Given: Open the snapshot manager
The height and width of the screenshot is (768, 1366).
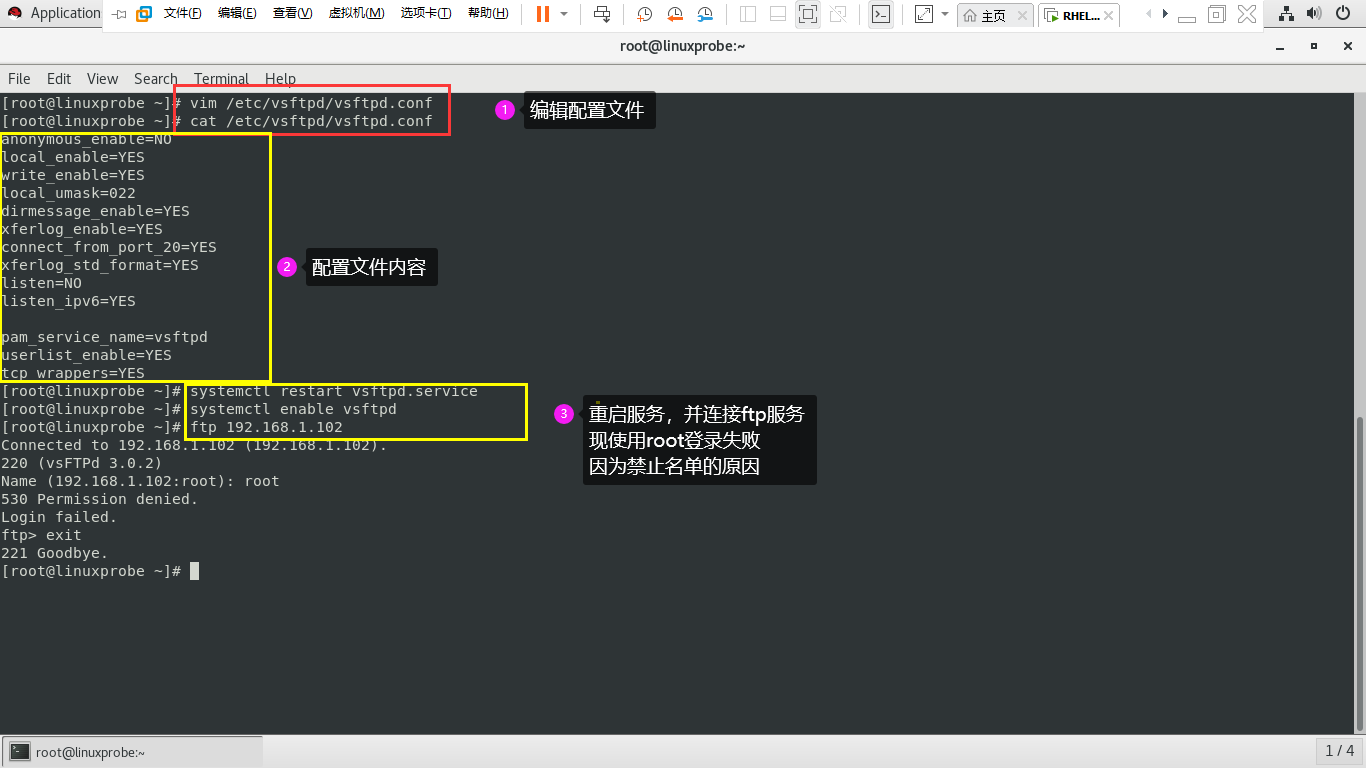Looking at the screenshot, I should (705, 14).
